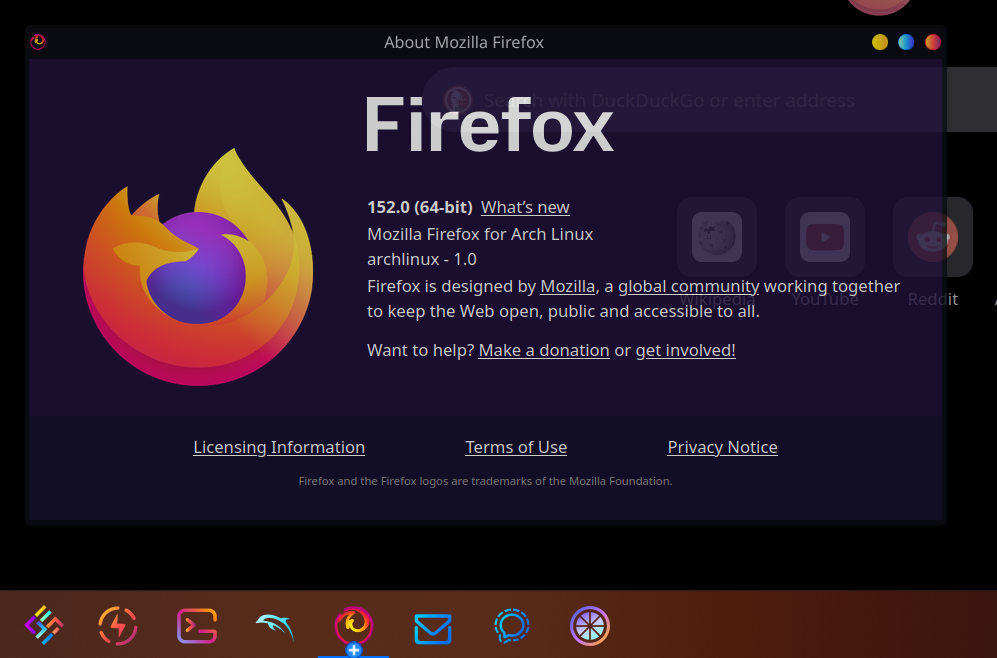Open the terminal app from the dock
This screenshot has height=658, width=997.
196,626
